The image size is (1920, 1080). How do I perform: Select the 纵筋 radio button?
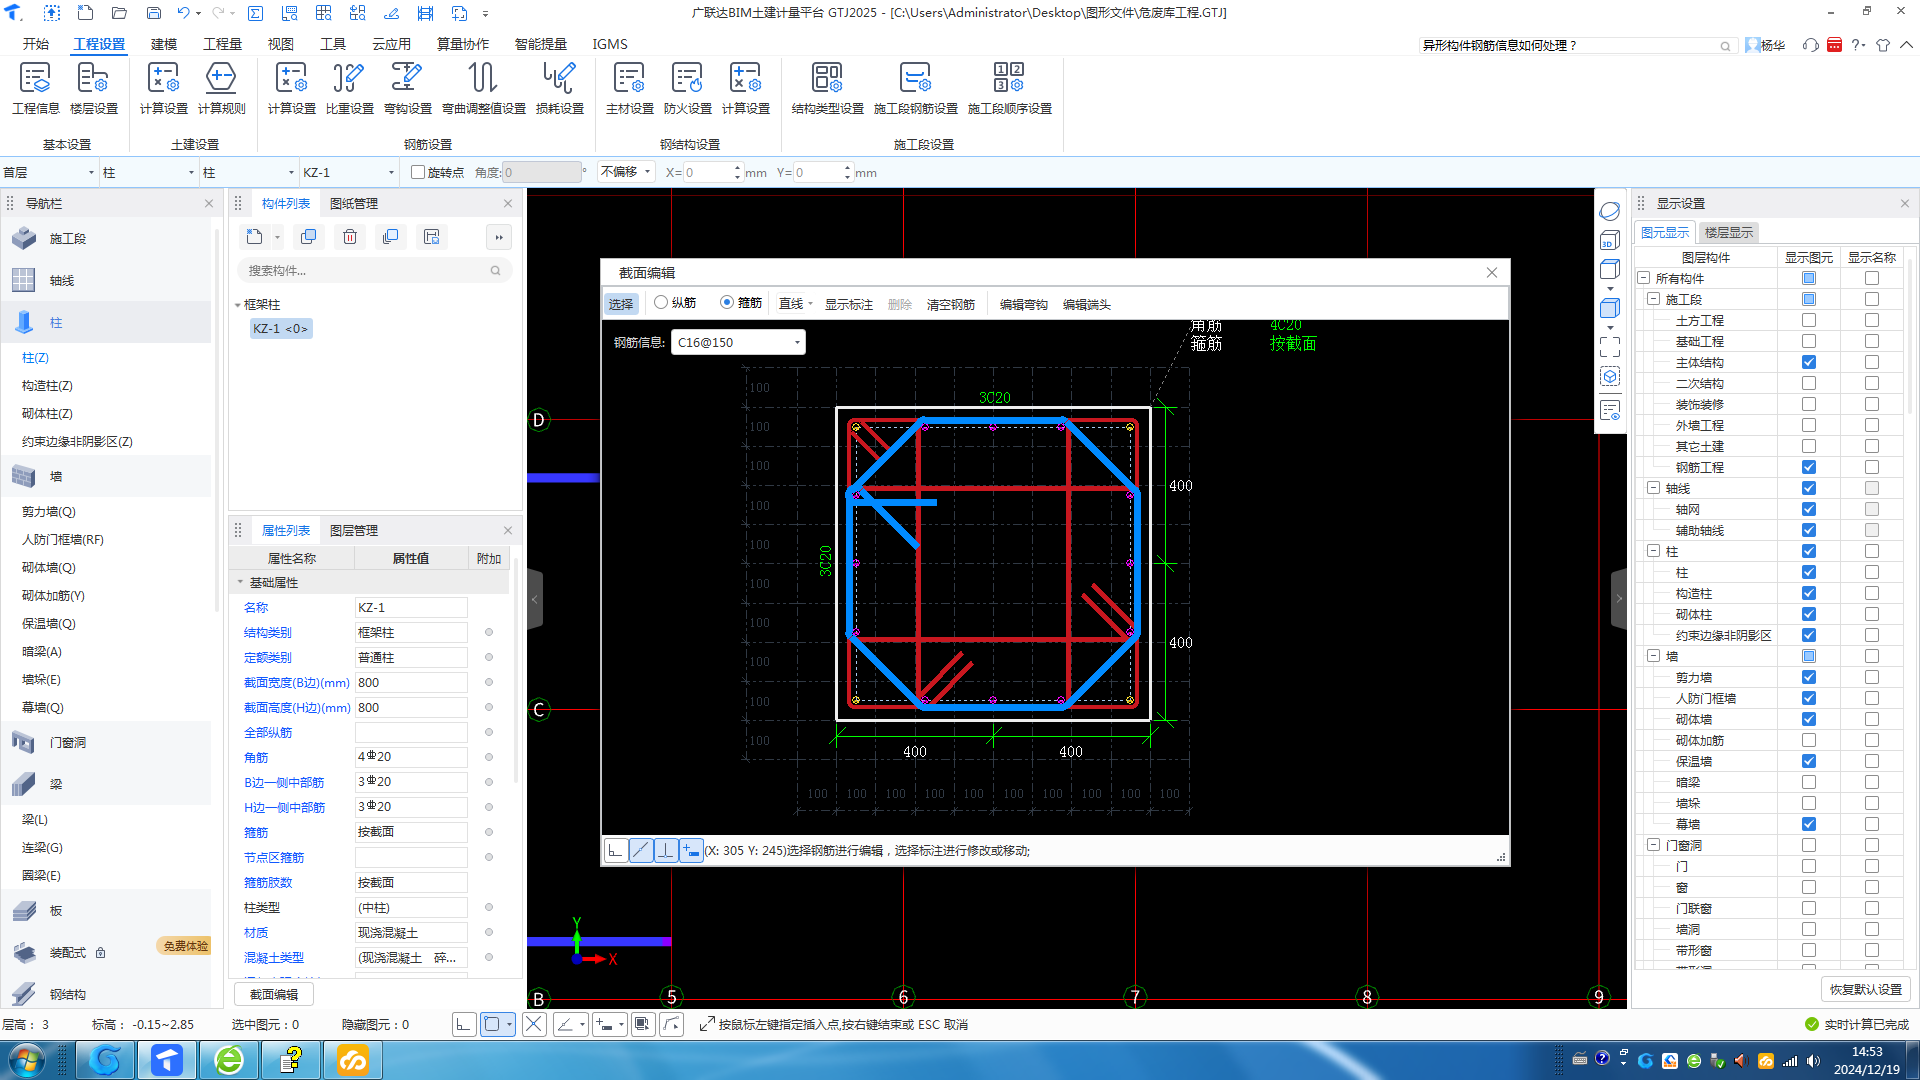(x=661, y=302)
